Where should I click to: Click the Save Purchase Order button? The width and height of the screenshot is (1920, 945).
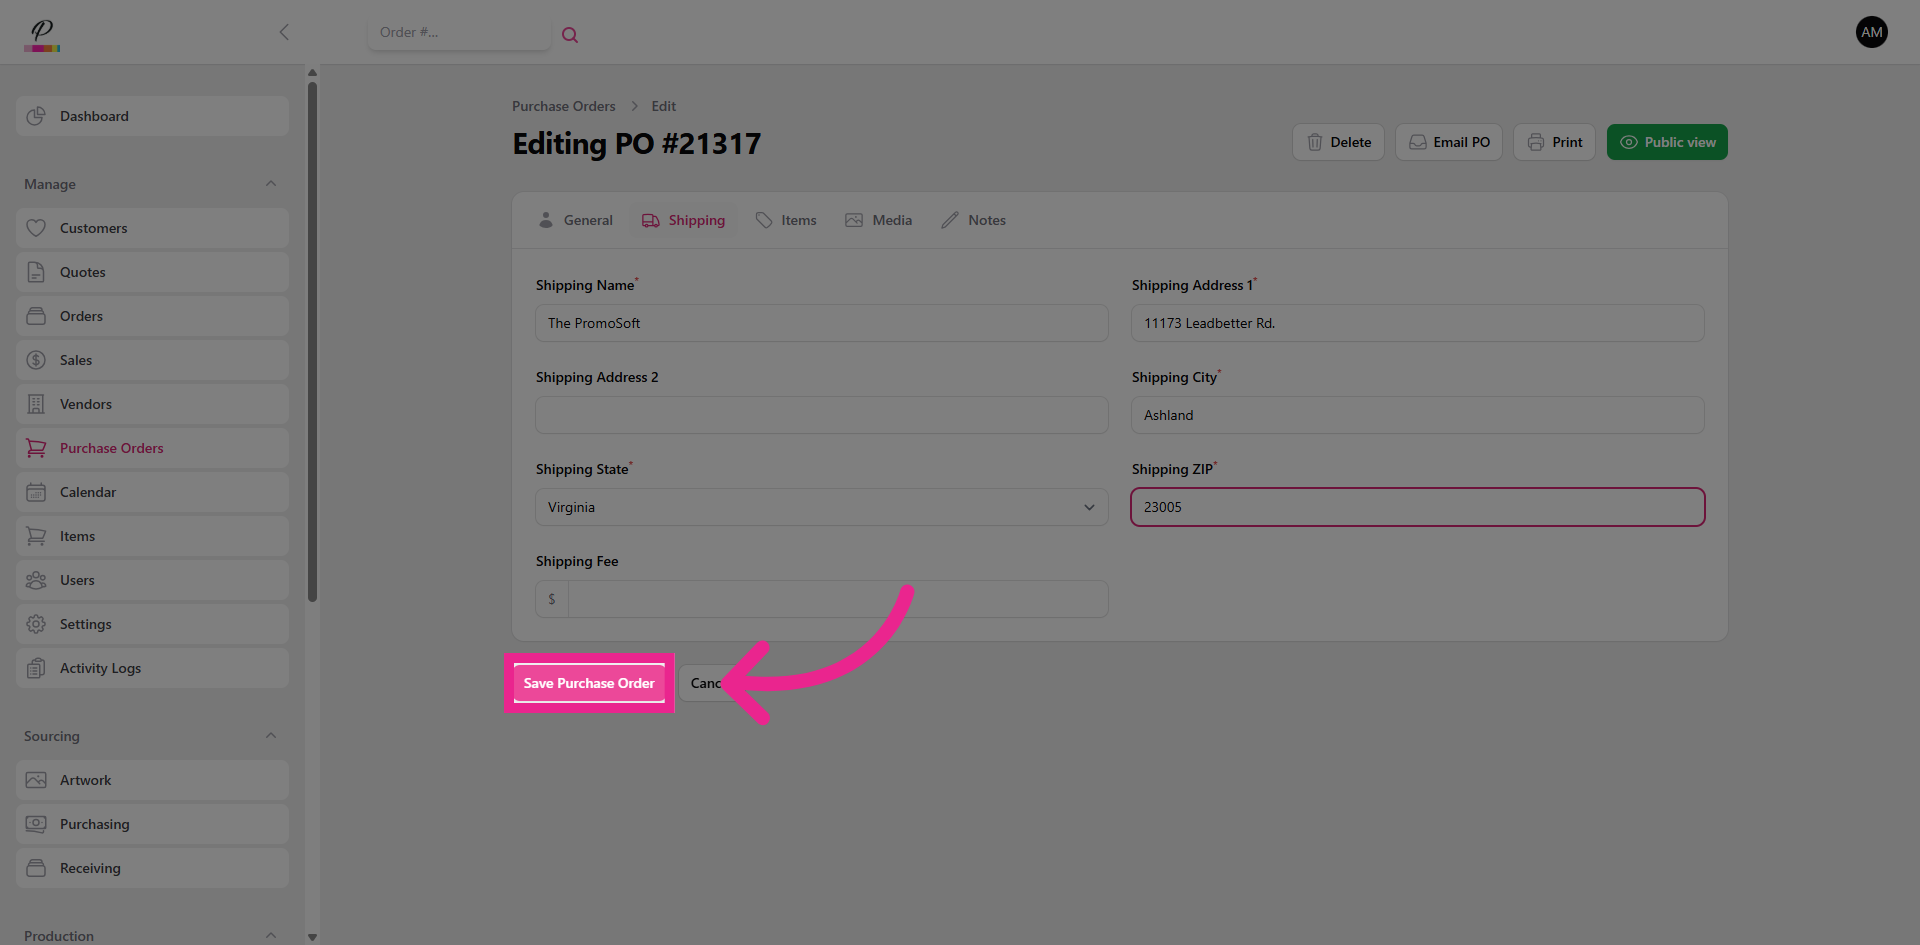(589, 683)
